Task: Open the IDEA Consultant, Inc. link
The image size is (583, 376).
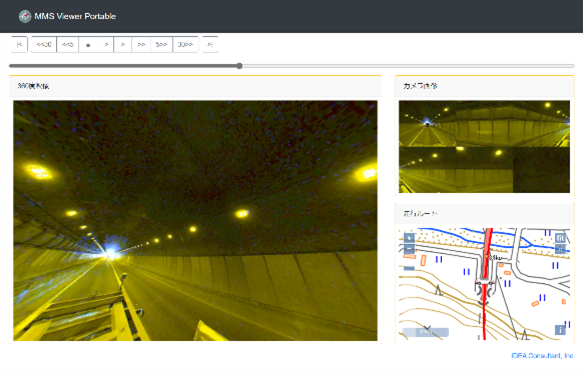Action: coord(542,356)
